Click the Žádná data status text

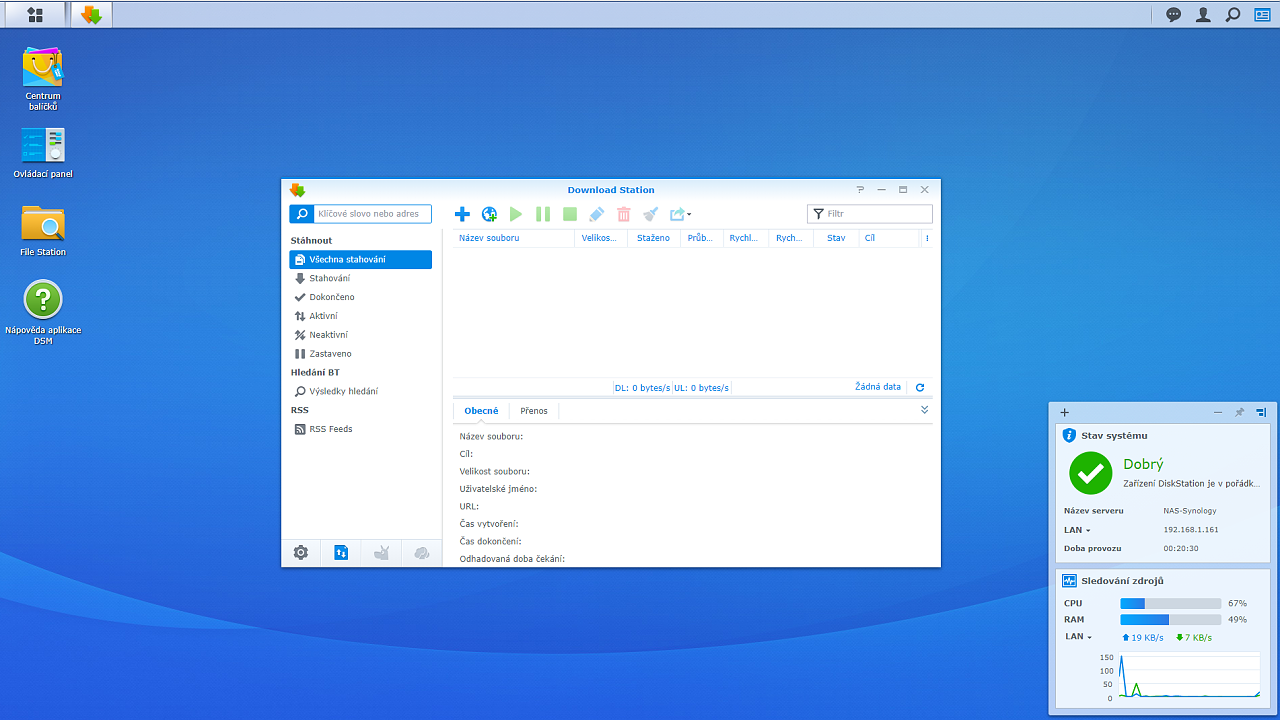point(878,387)
